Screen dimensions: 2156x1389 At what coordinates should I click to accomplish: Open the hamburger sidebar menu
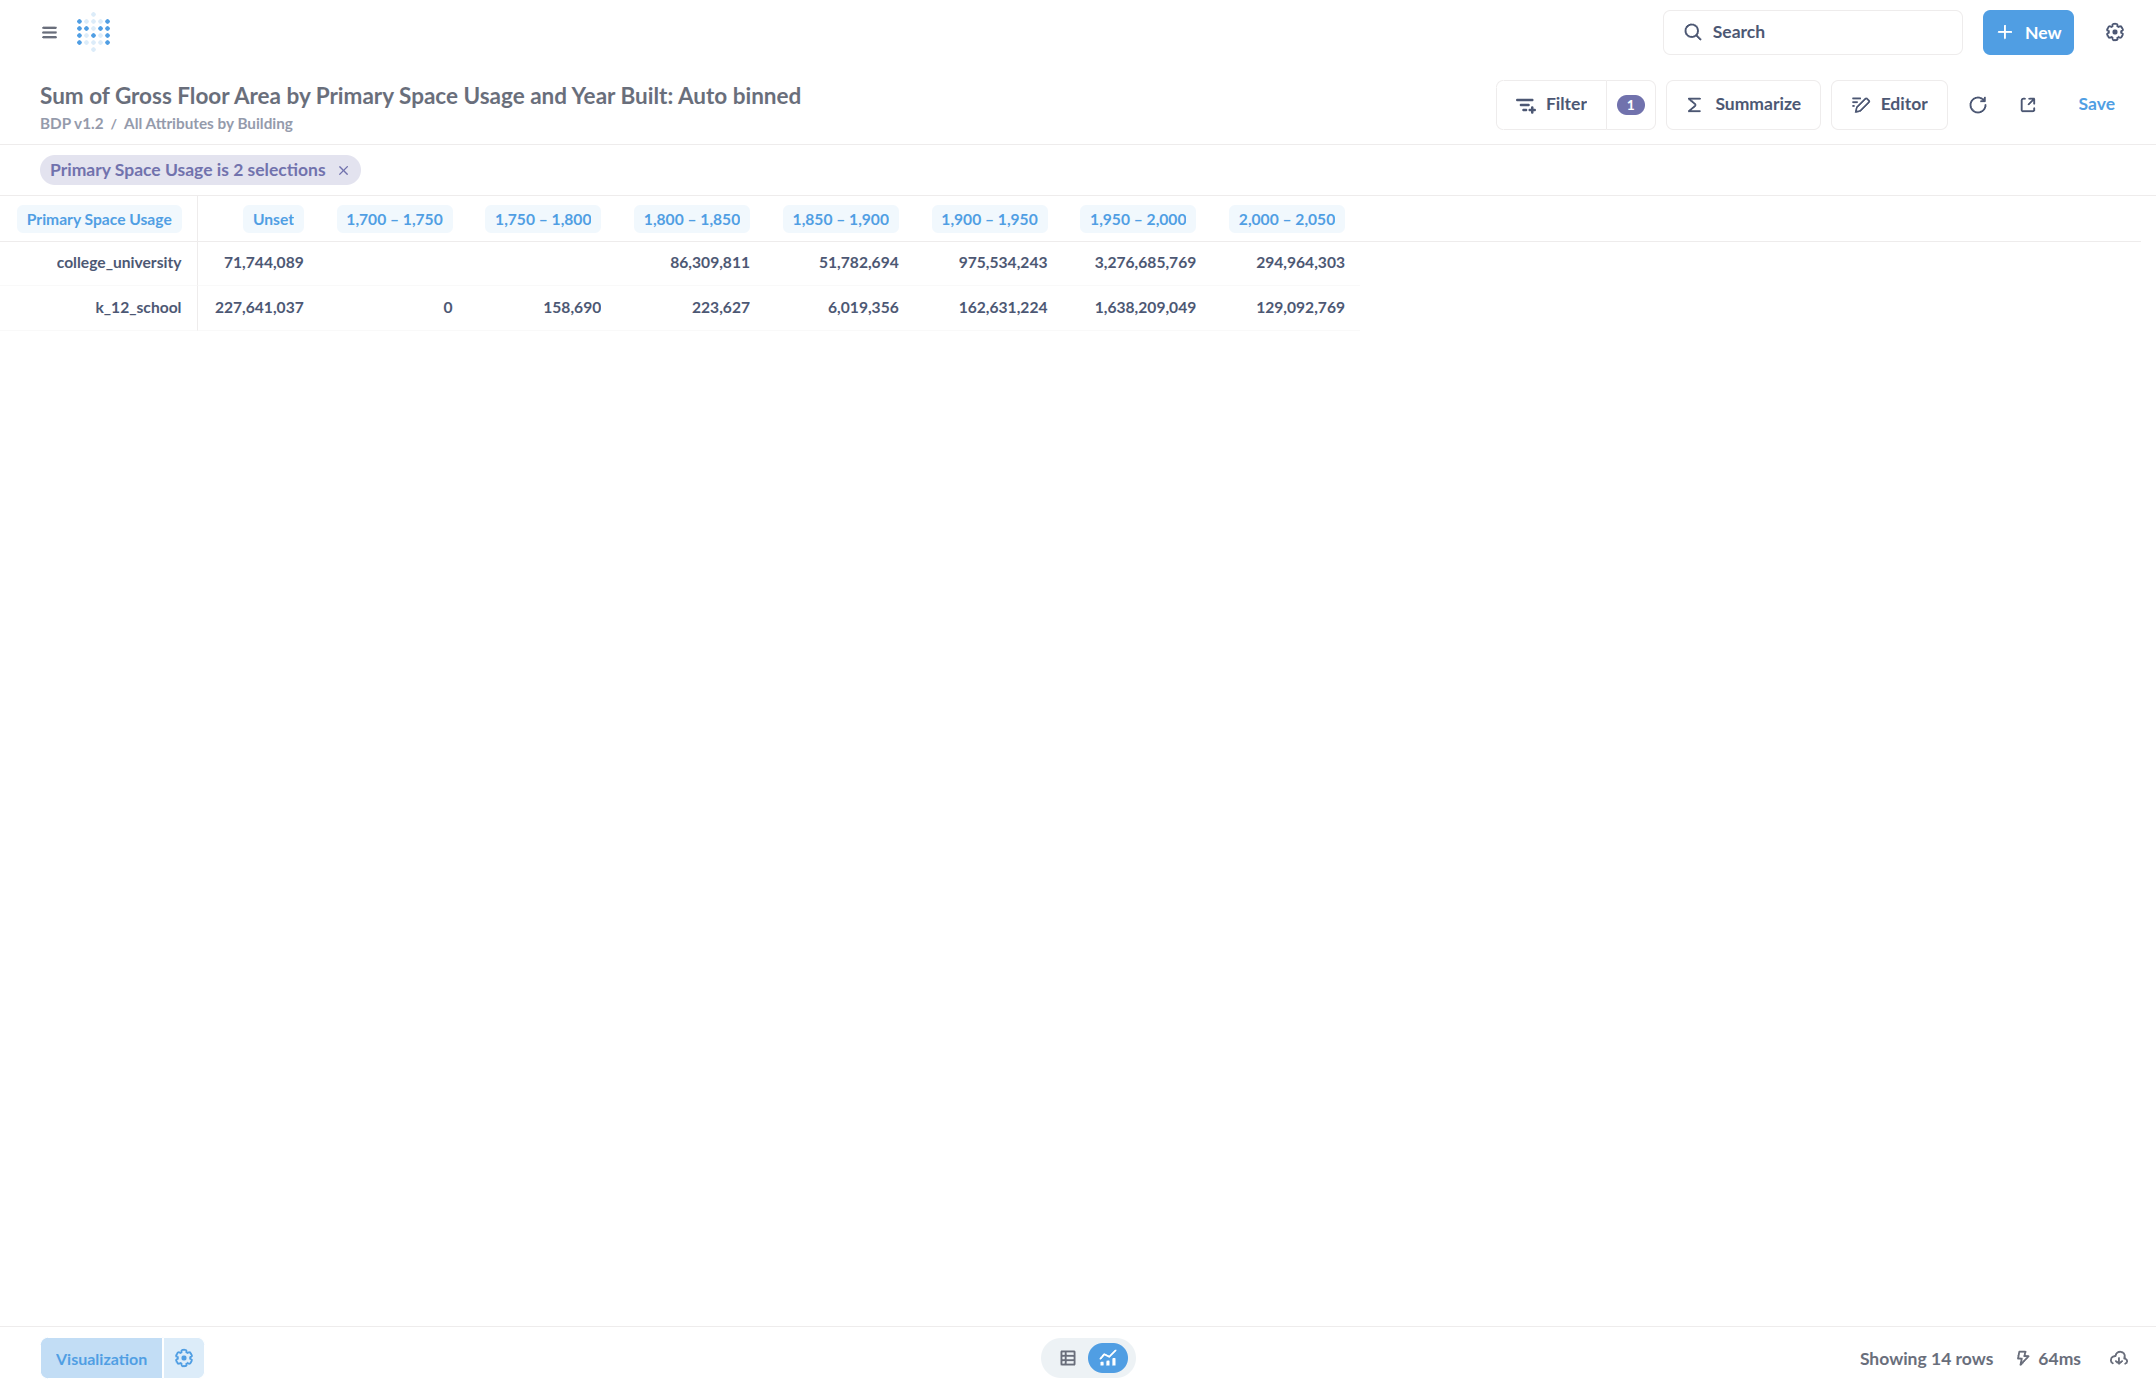pos(49,32)
